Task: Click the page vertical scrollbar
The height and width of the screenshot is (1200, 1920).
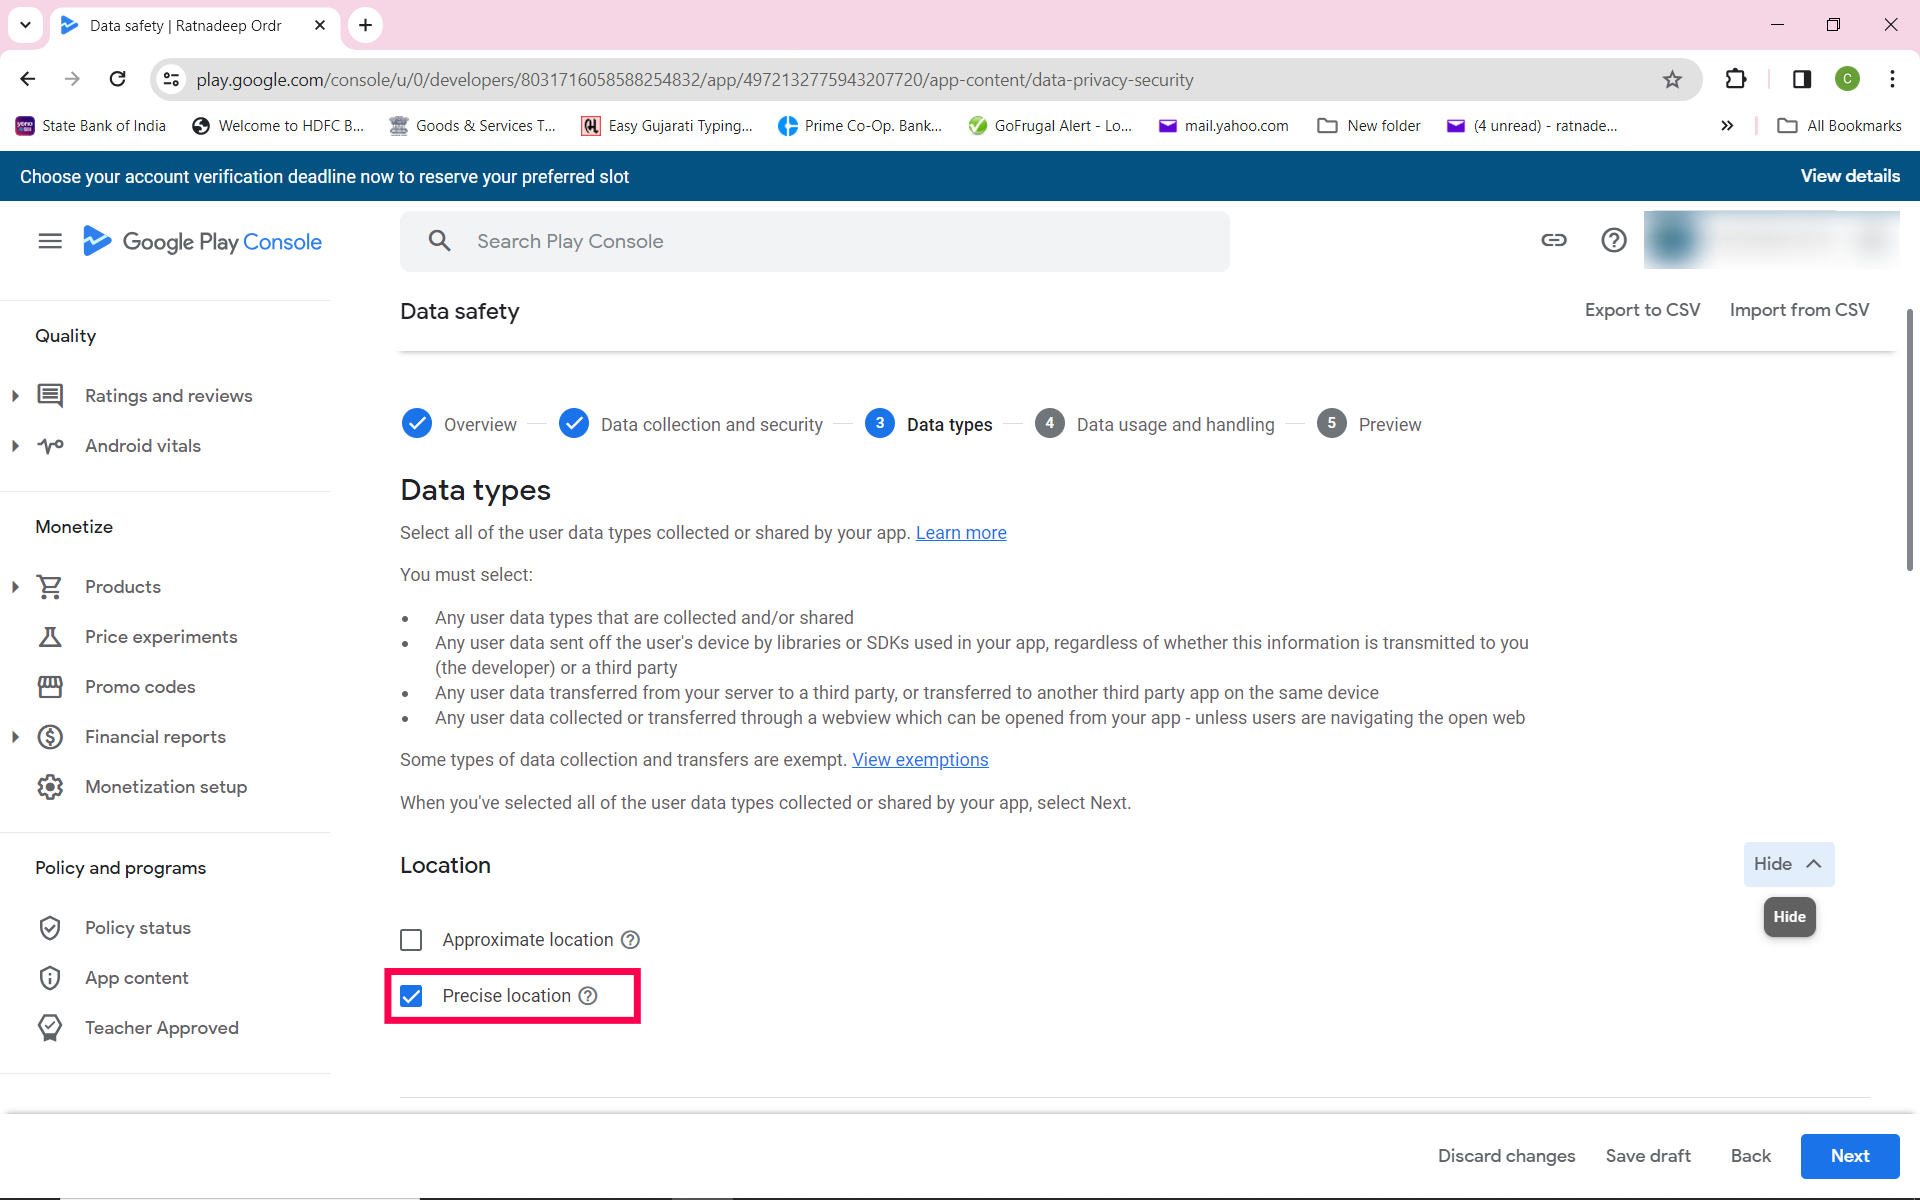Action: tap(1909, 440)
